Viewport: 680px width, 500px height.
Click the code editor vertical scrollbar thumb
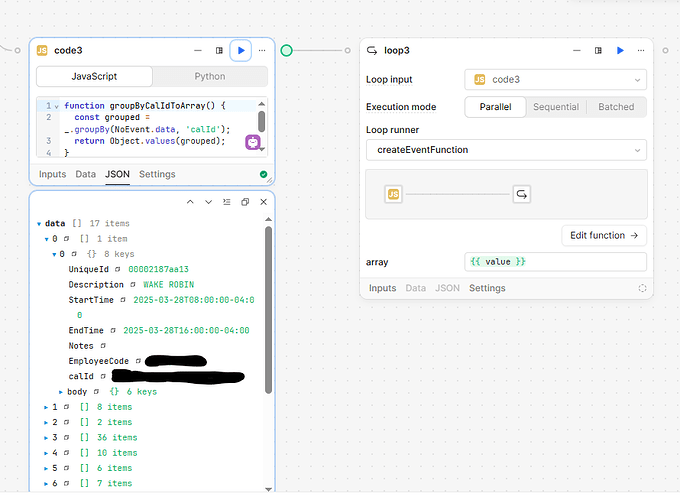click(262, 121)
